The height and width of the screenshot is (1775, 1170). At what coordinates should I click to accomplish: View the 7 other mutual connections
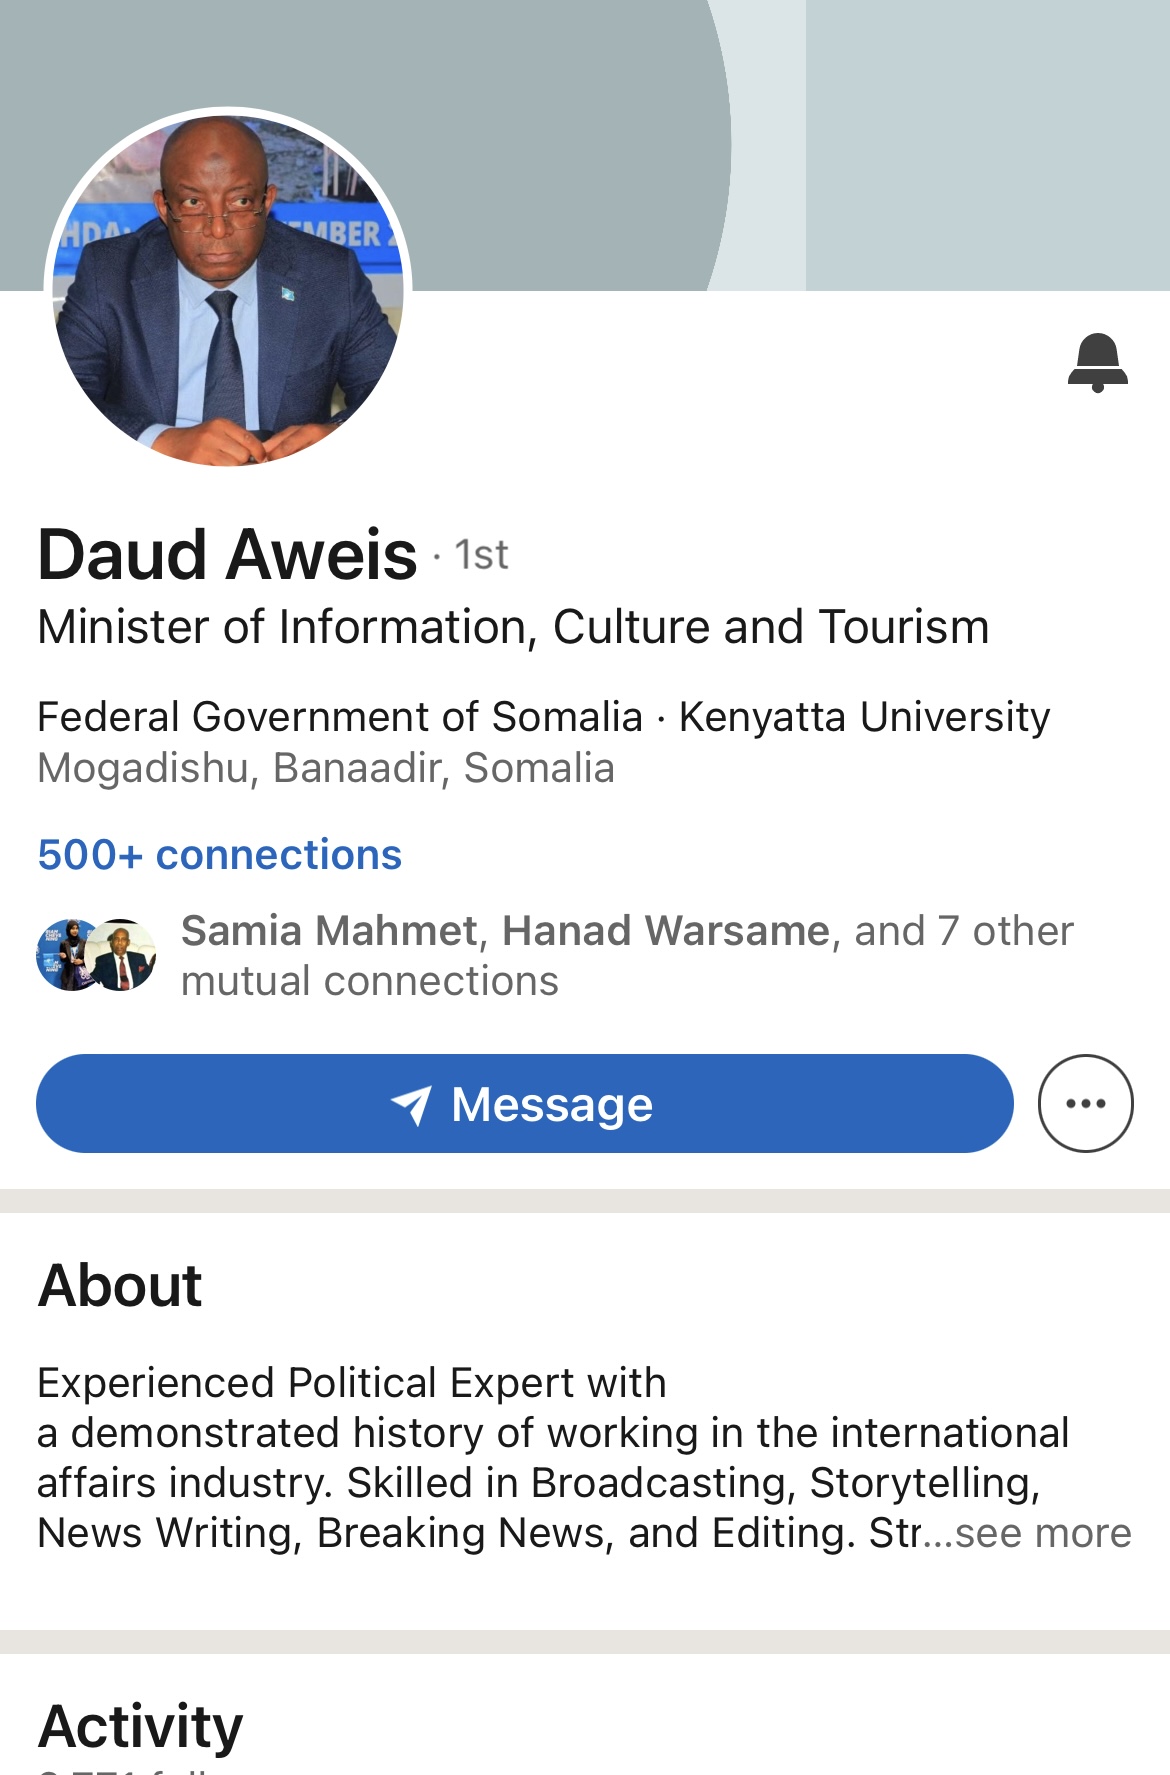pos(1004,931)
